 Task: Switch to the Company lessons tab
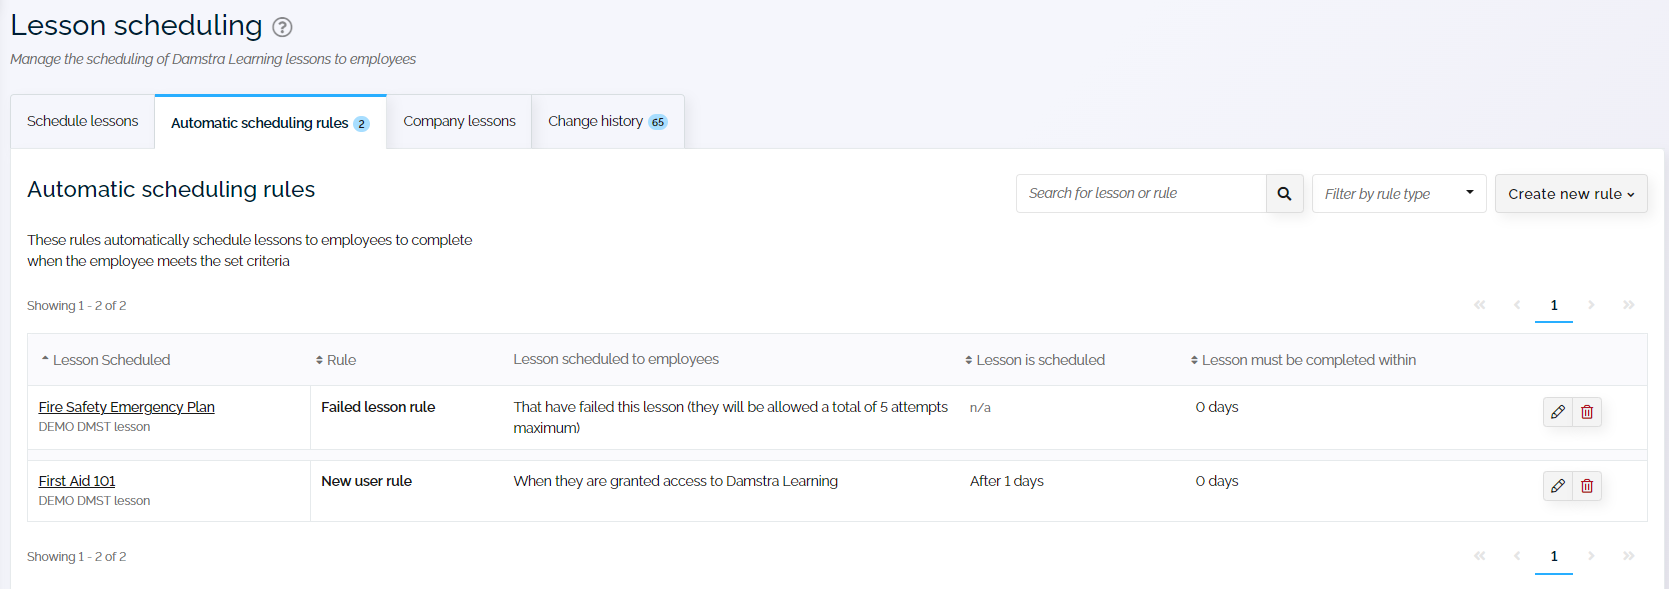[x=458, y=120]
